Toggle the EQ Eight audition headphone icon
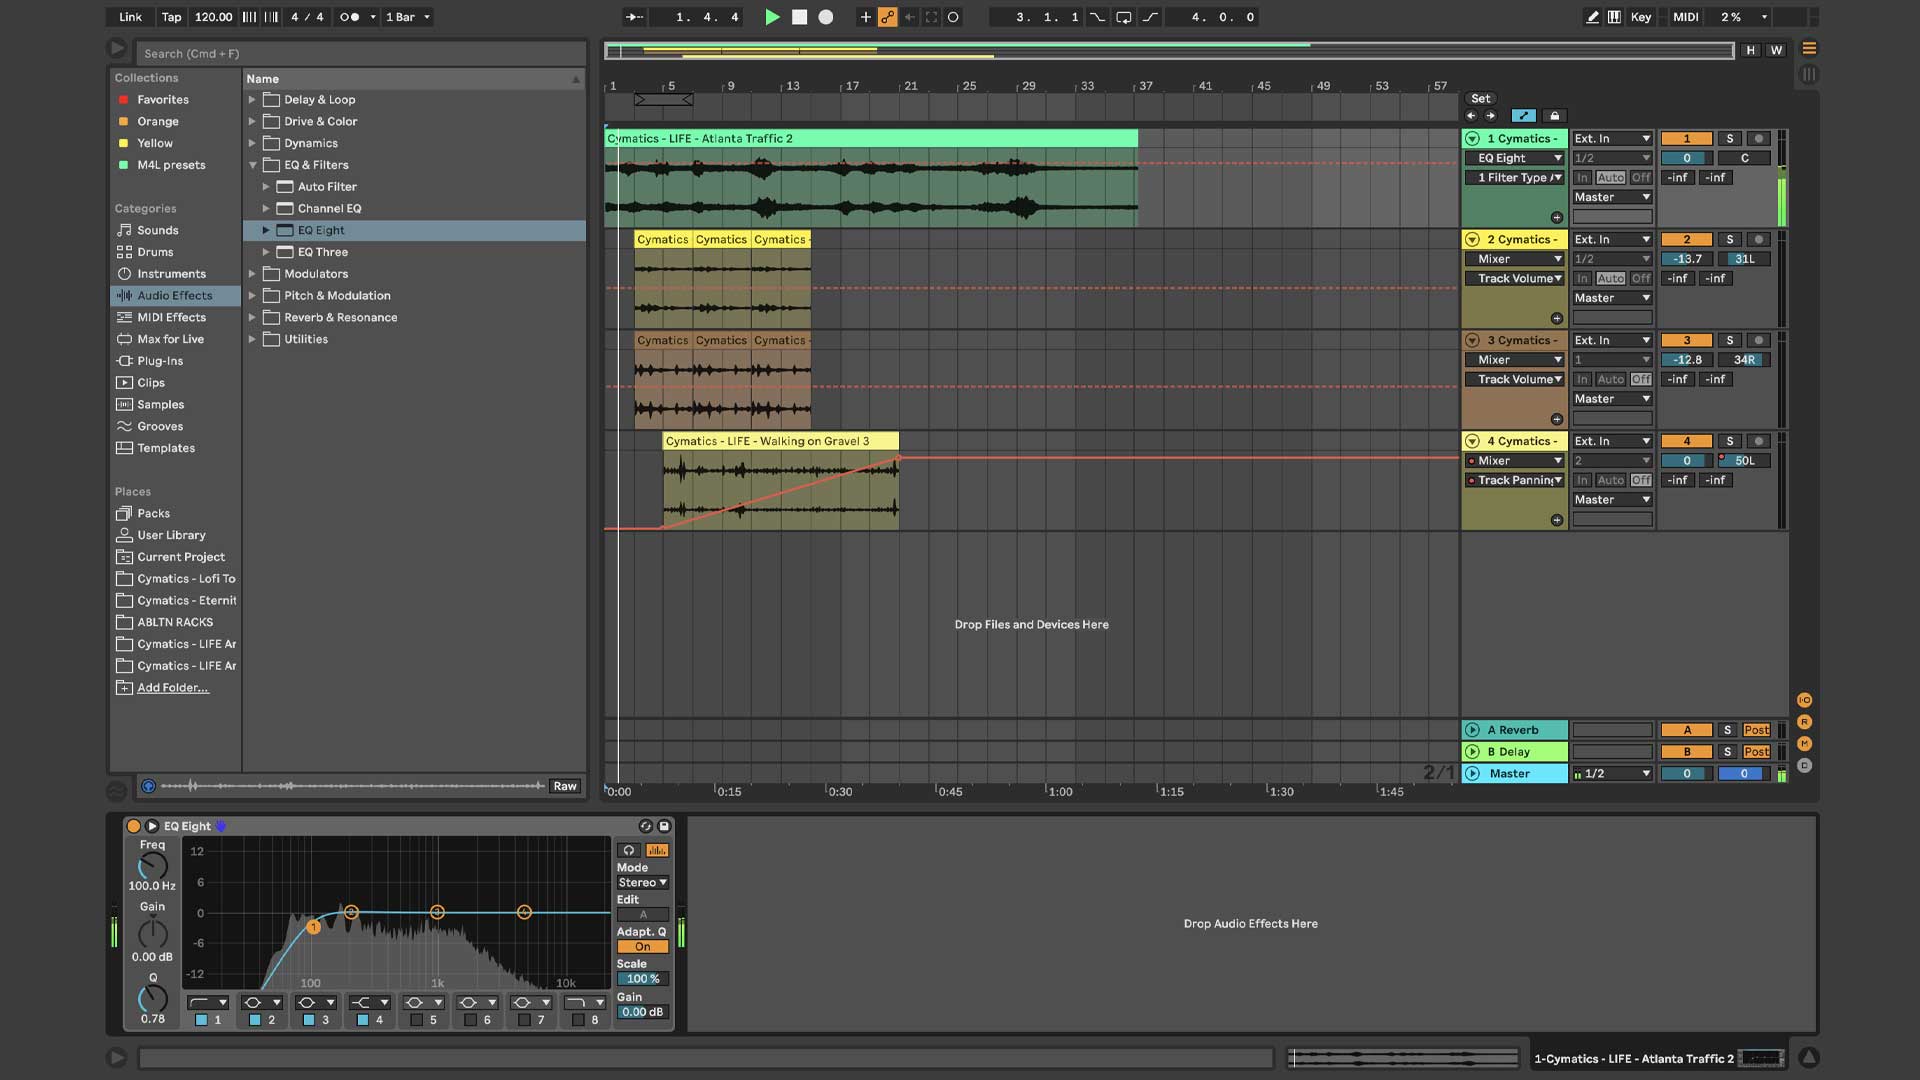1920x1080 pixels. pyautogui.click(x=629, y=850)
